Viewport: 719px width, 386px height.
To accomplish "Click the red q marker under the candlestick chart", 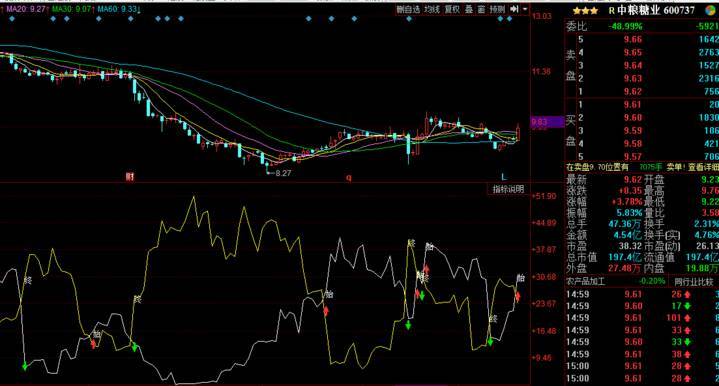I will [348, 177].
